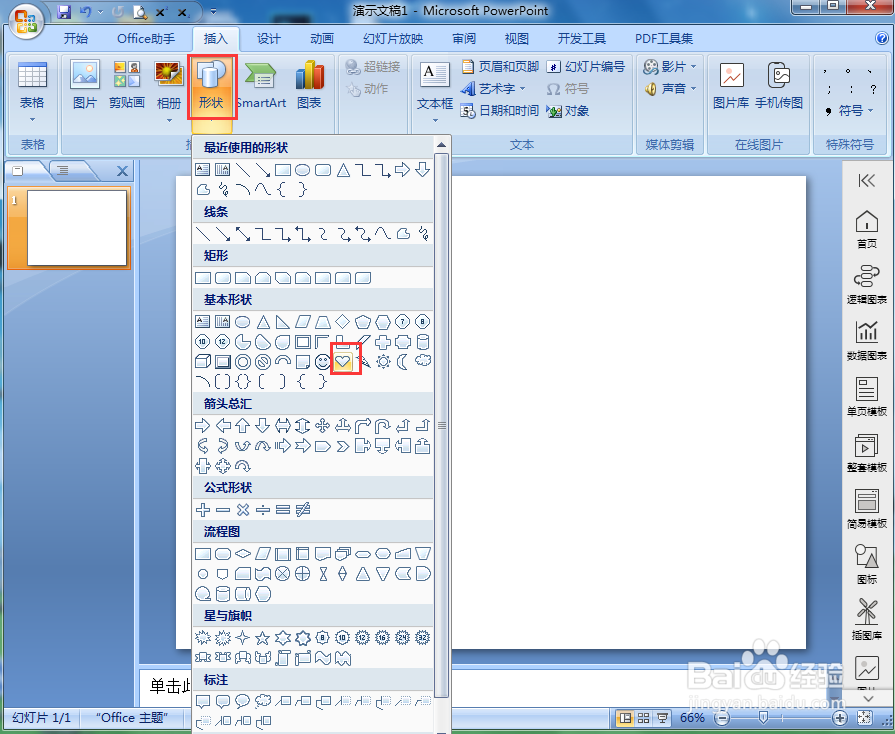Click Header and Footer button
895x734 pixels.
click(x=499, y=67)
